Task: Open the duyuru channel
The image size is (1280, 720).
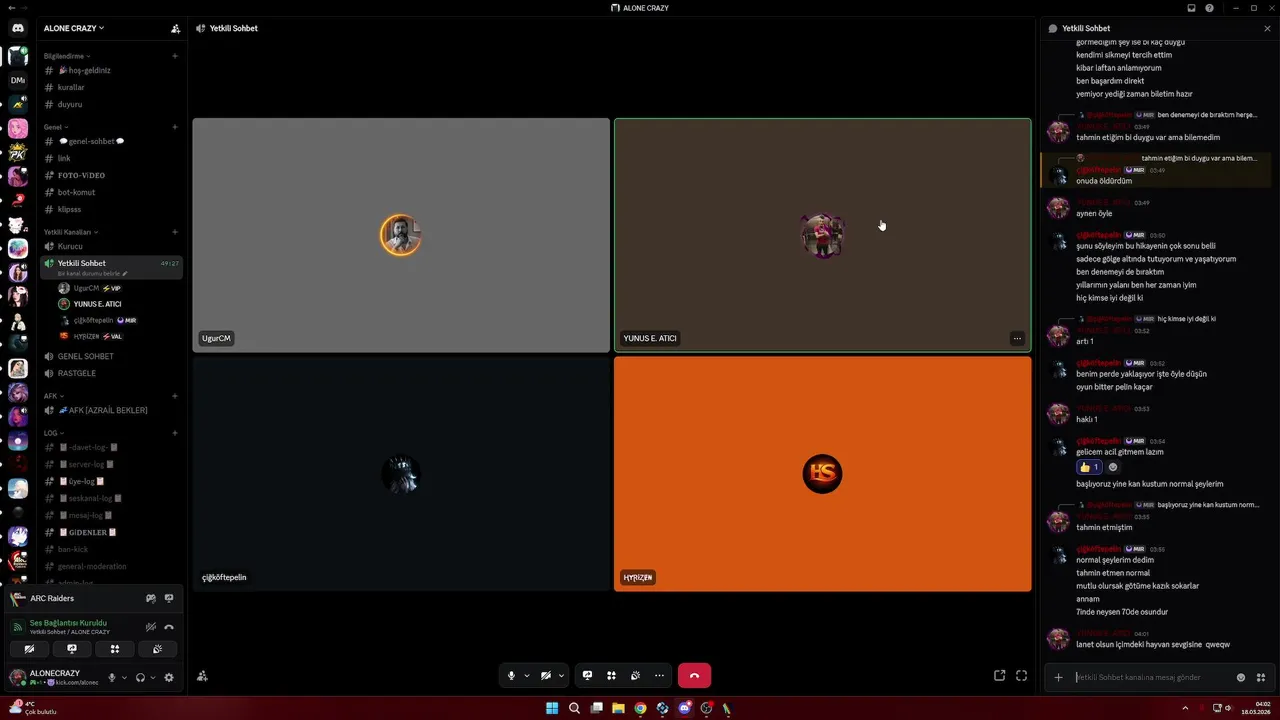Action: click(111, 104)
